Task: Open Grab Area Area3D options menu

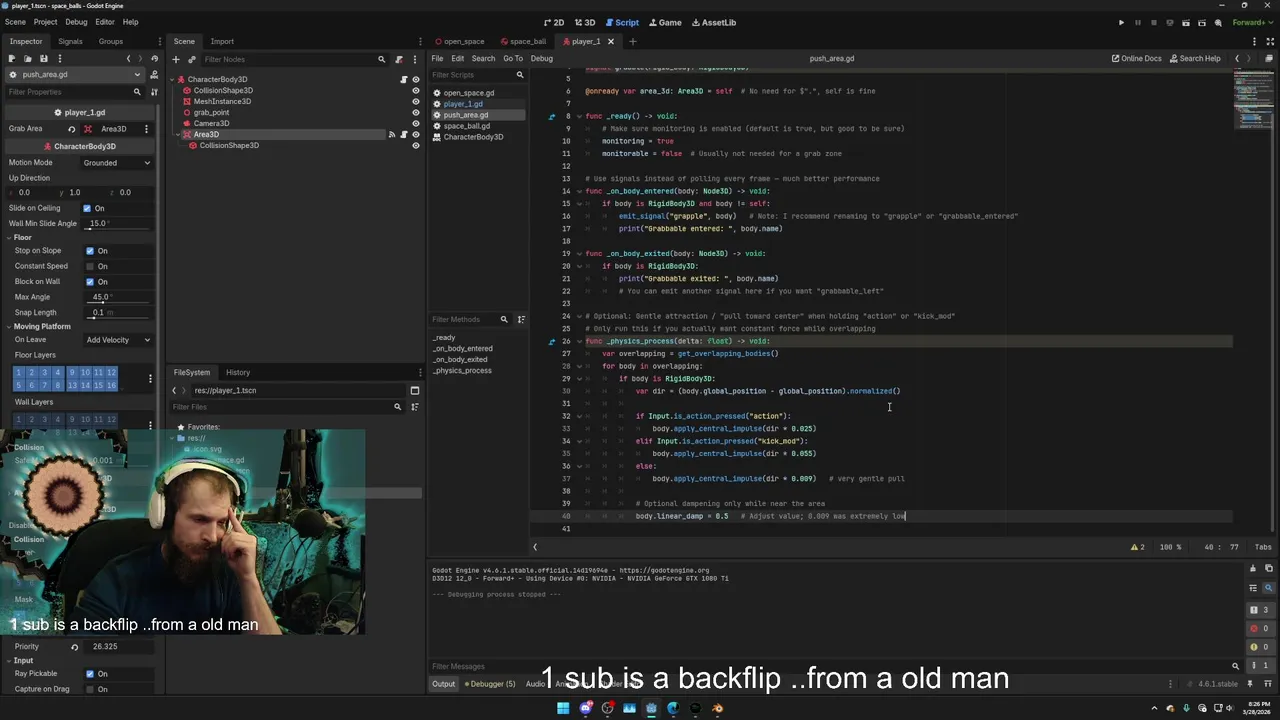Action: point(146,129)
